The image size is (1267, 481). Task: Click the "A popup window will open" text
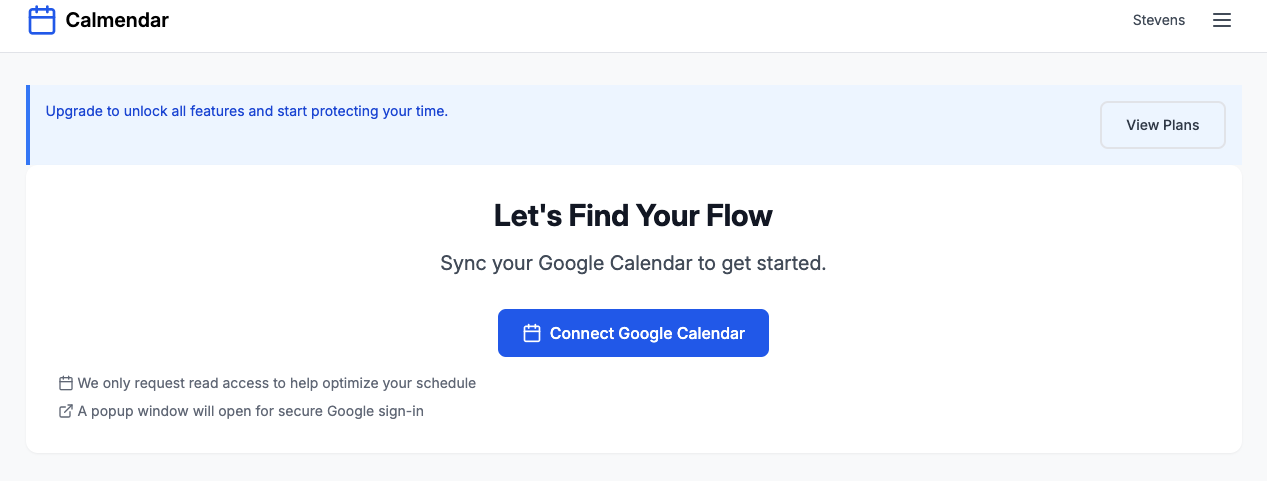[x=250, y=411]
